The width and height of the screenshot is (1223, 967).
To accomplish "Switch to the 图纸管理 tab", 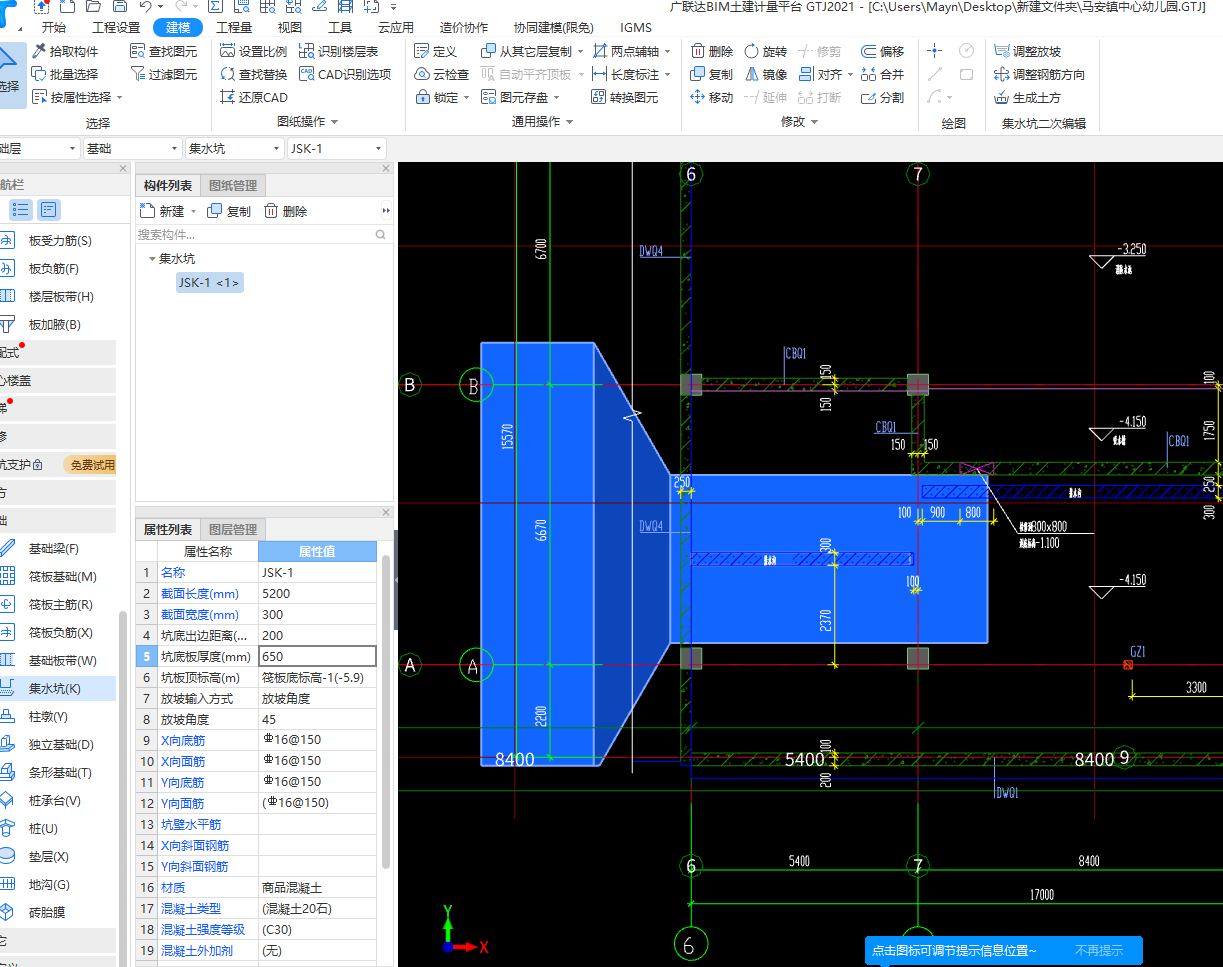I will tap(233, 185).
